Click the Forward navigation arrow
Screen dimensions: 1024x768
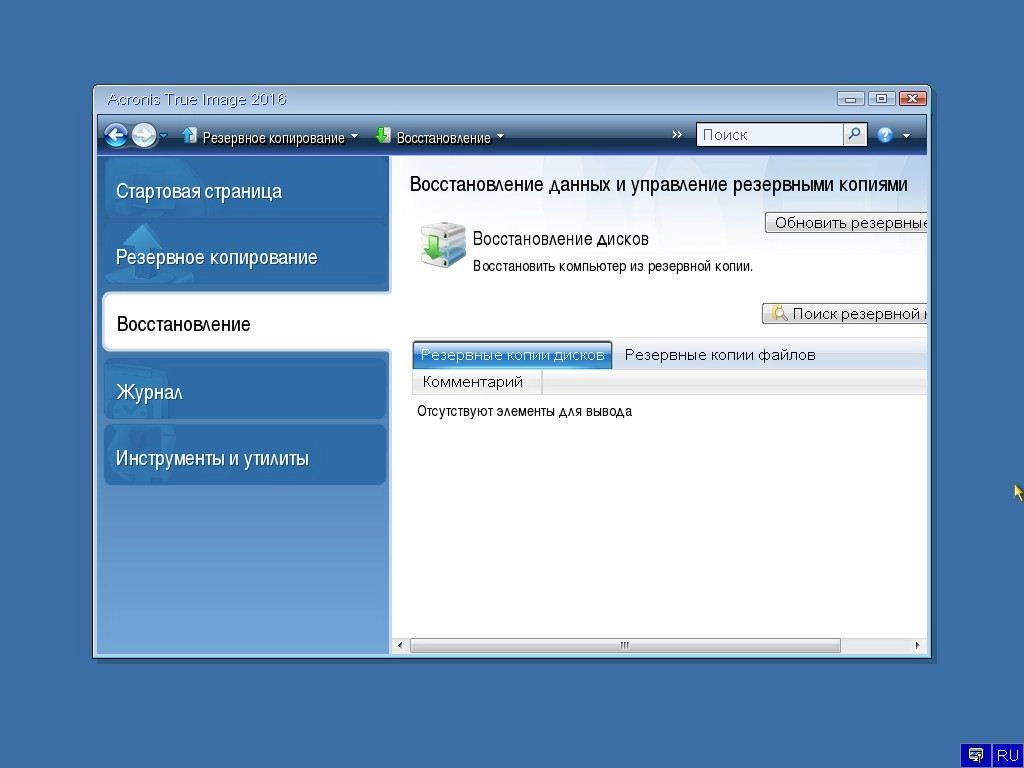click(x=144, y=136)
